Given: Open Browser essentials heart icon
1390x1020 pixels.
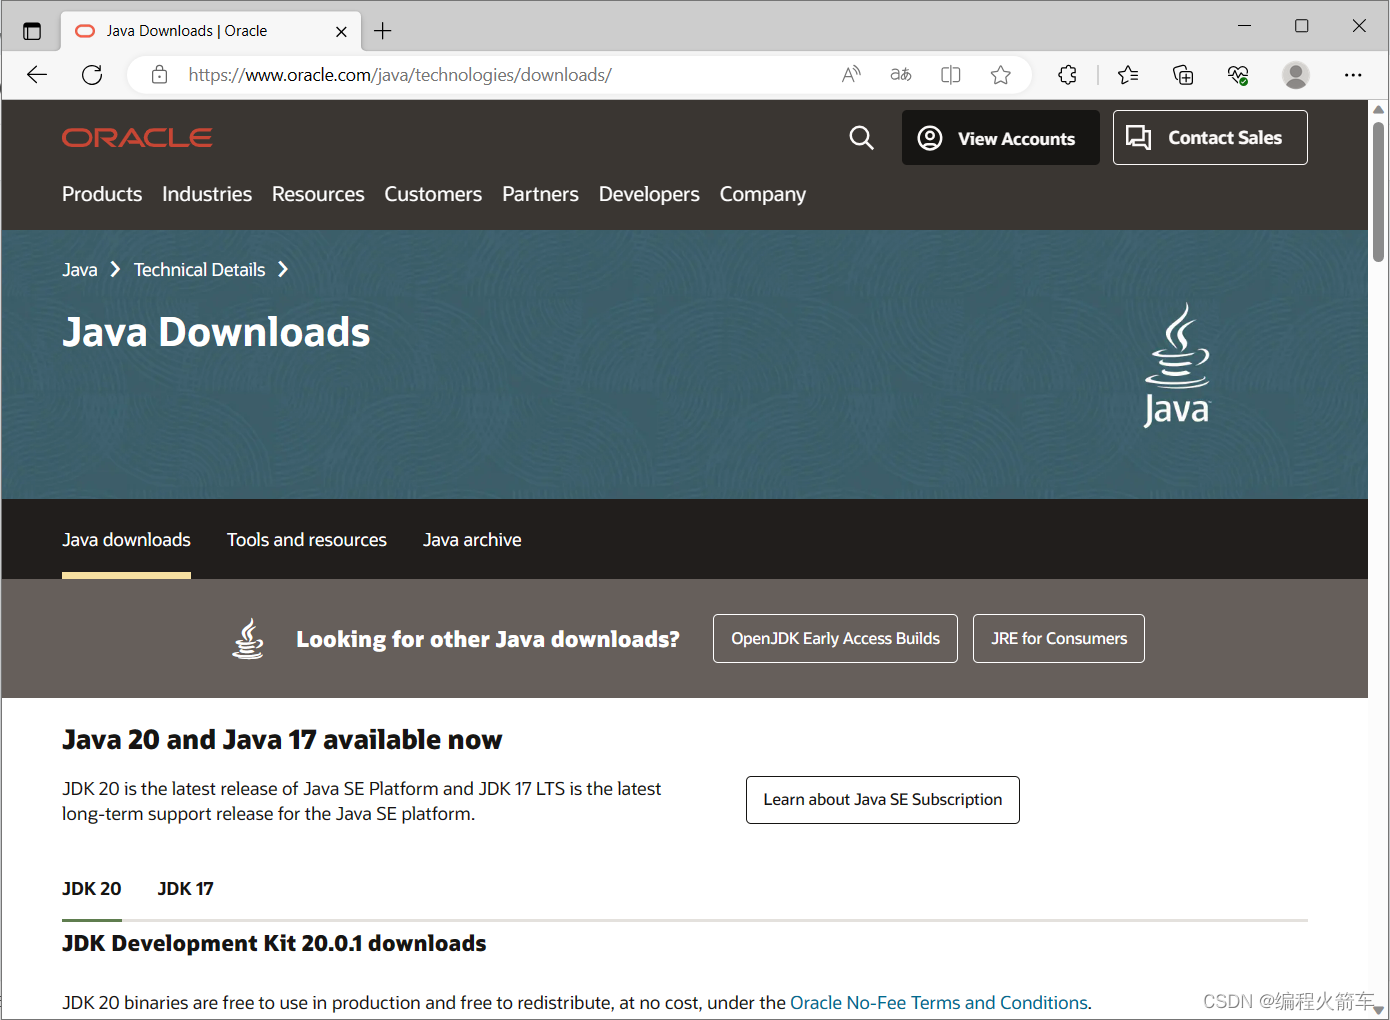Looking at the screenshot, I should [1238, 75].
